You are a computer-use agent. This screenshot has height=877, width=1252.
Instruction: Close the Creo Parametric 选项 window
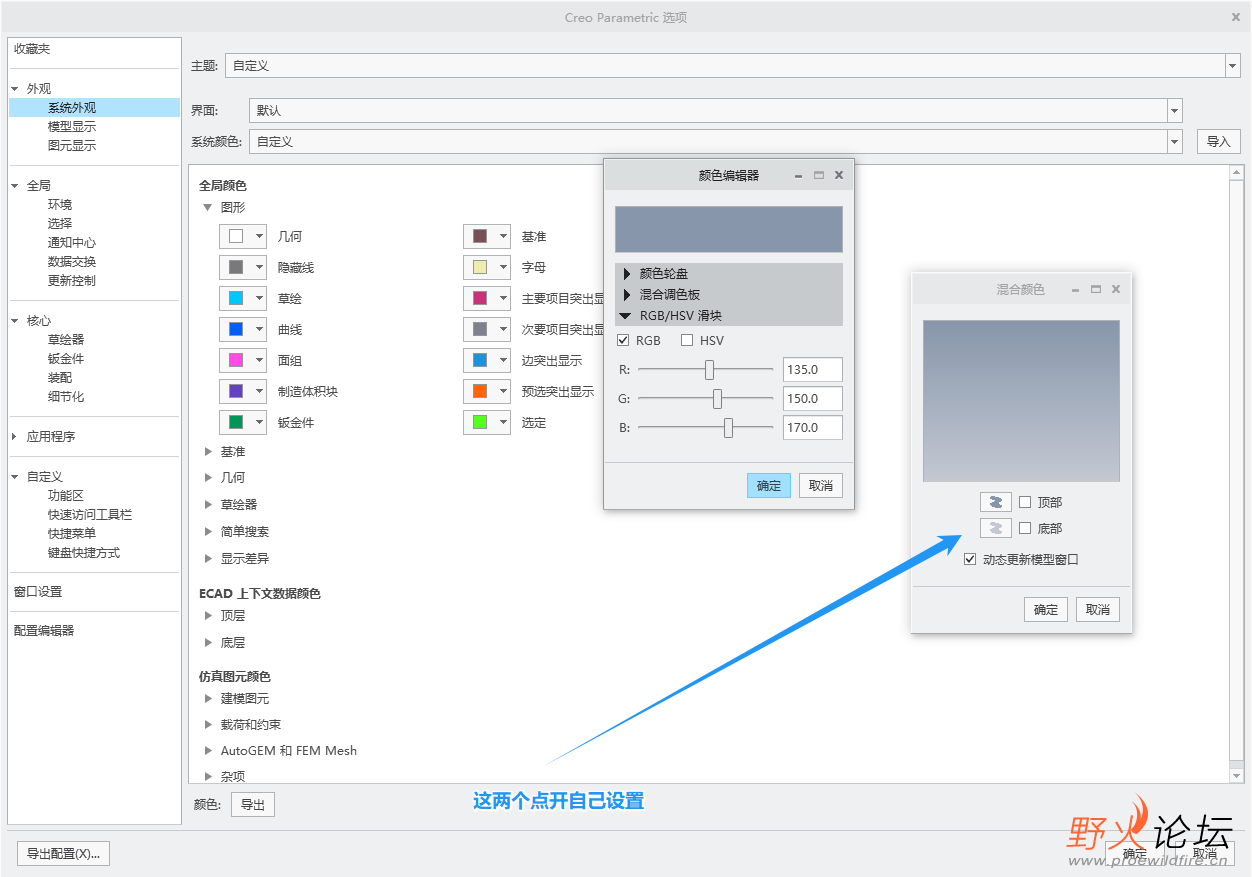(1236, 17)
